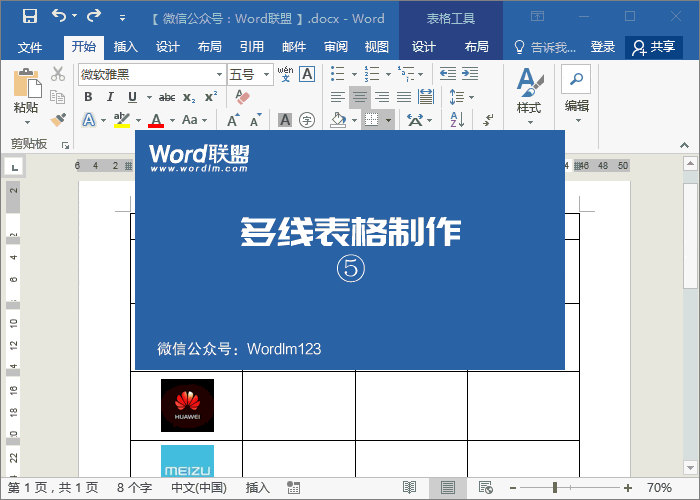Toggle underline formatting
Screen dimensions: 700x500
(132, 96)
